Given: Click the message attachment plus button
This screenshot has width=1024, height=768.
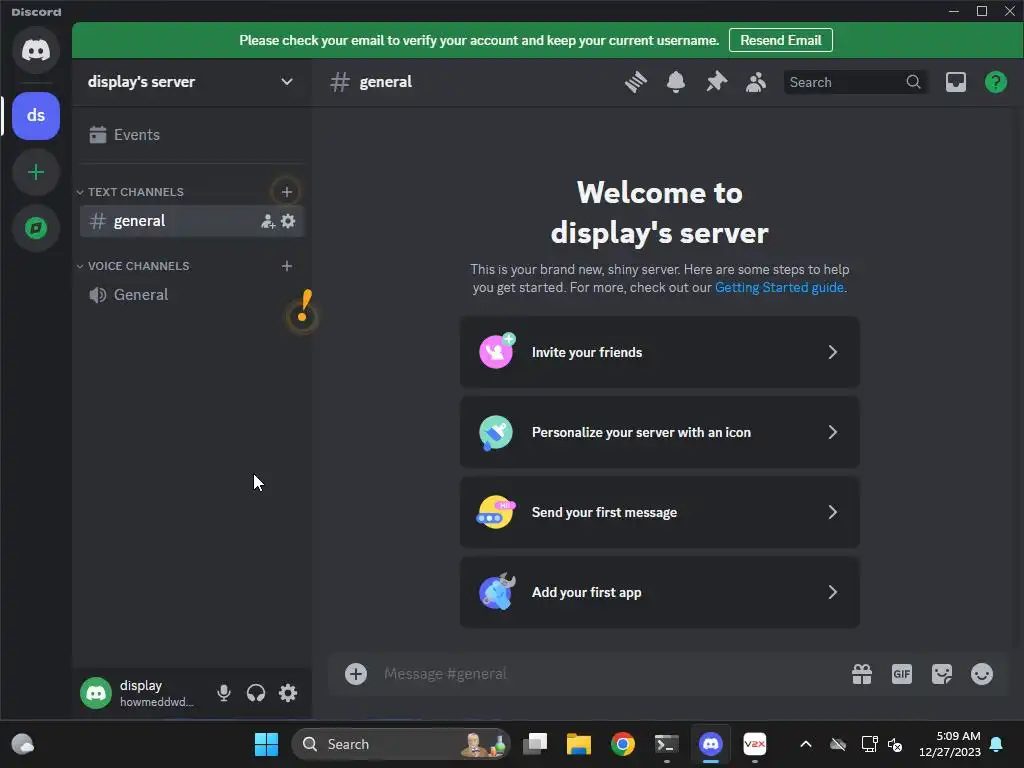Looking at the screenshot, I should coord(356,674).
